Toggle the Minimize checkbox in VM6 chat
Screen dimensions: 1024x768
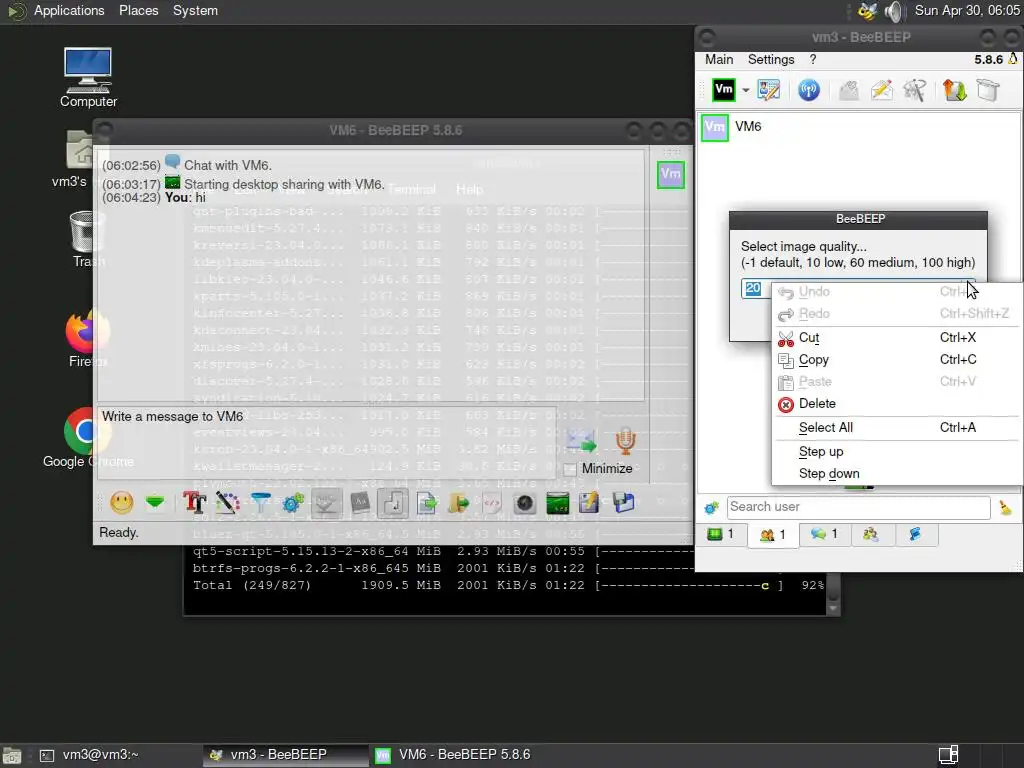coord(569,469)
